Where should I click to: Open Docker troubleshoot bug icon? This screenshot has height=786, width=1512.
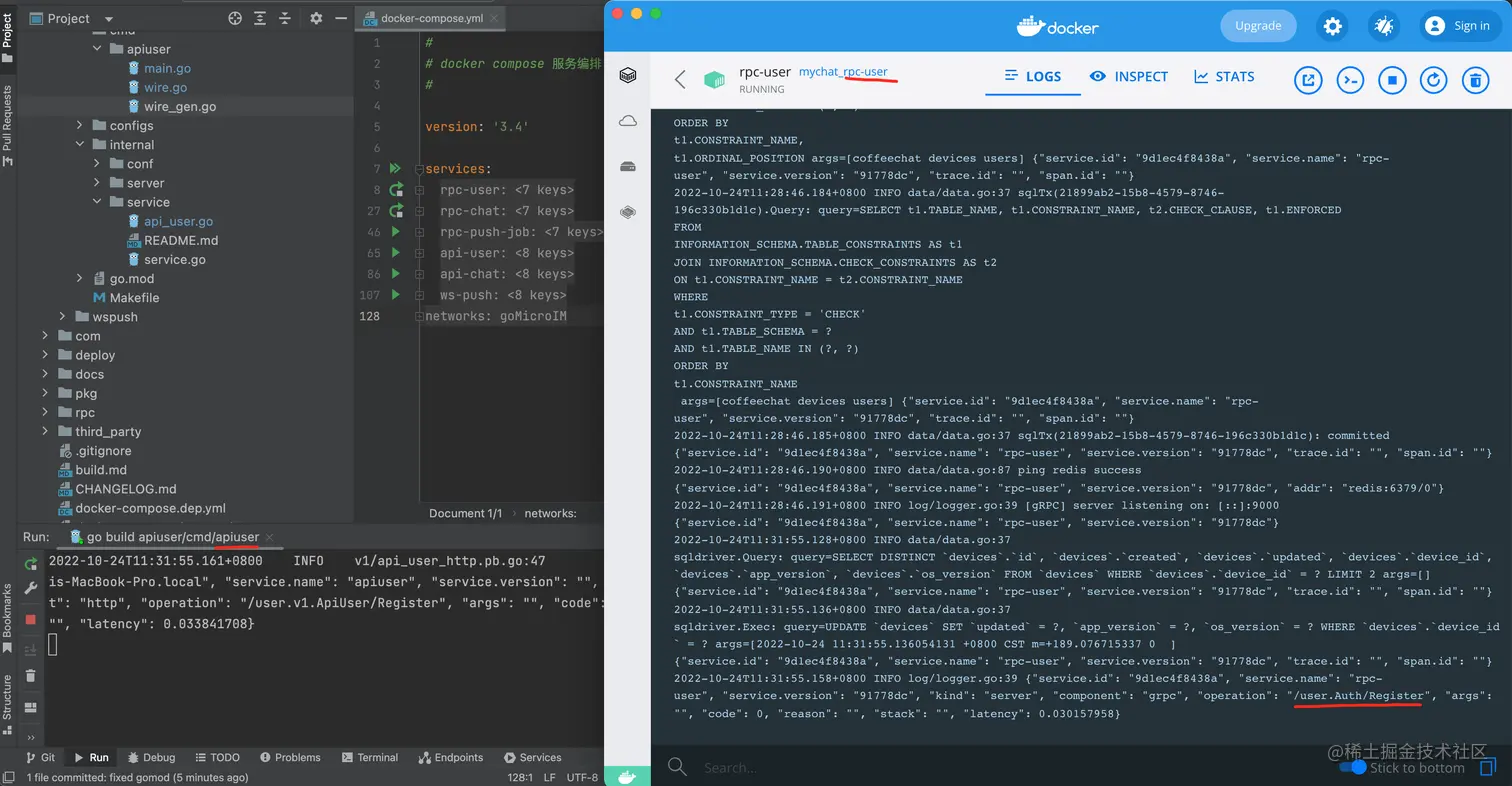click(1384, 27)
